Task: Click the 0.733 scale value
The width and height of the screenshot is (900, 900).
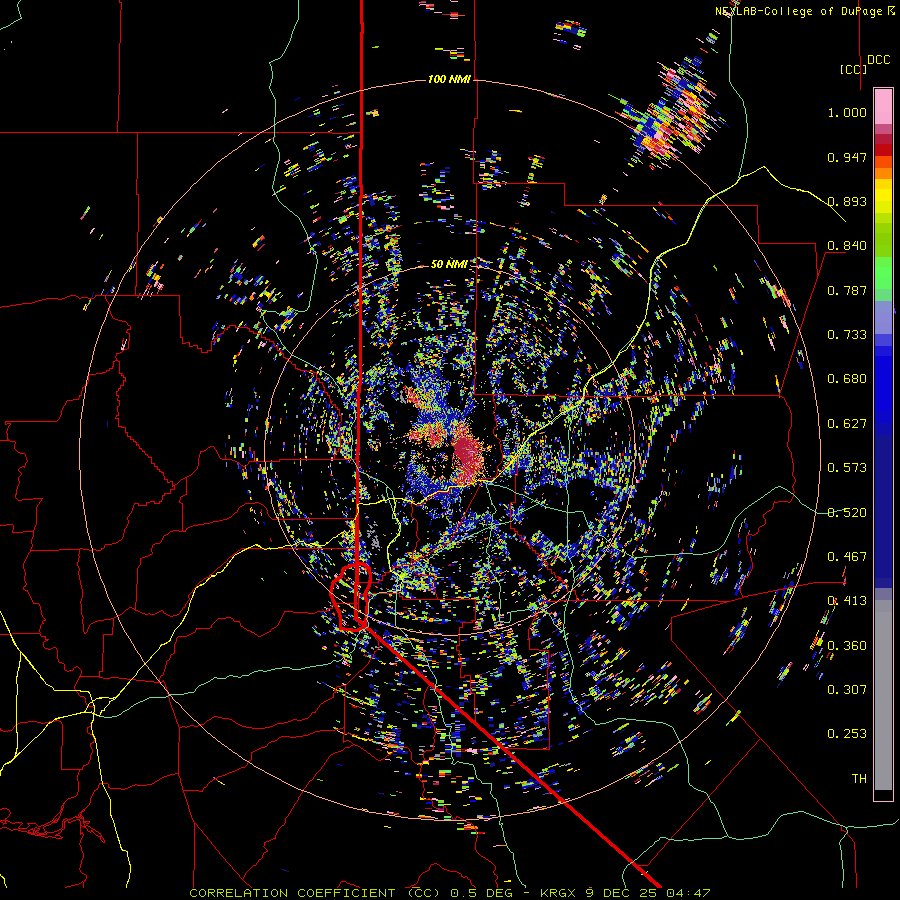Action: 847,335
